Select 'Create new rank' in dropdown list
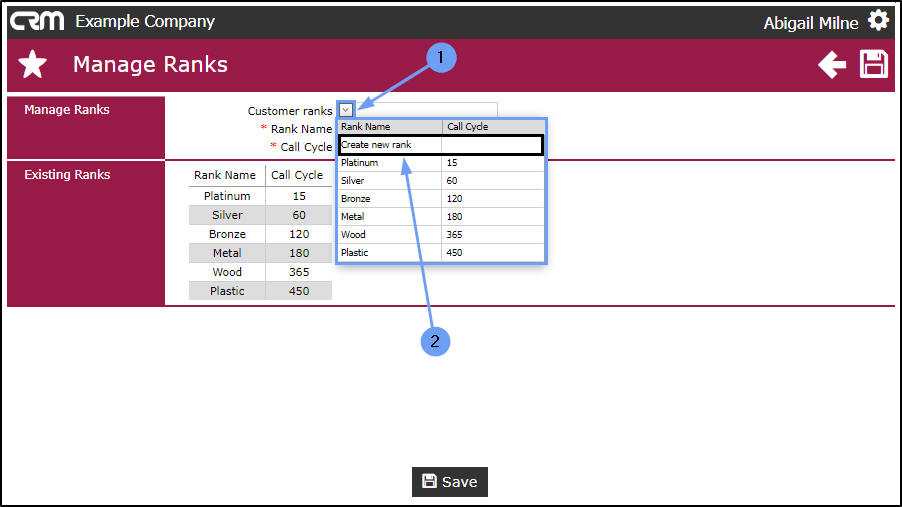 coord(441,145)
